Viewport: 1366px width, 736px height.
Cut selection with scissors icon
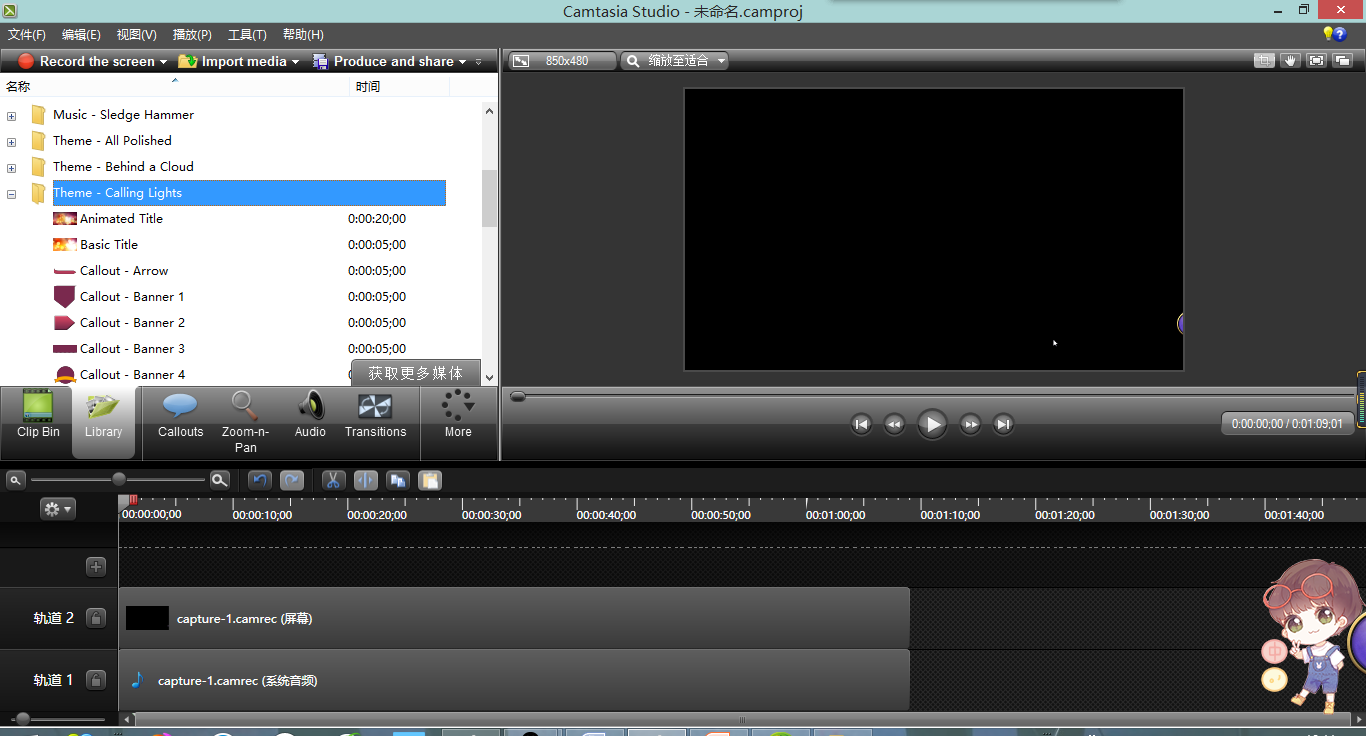[x=333, y=480]
